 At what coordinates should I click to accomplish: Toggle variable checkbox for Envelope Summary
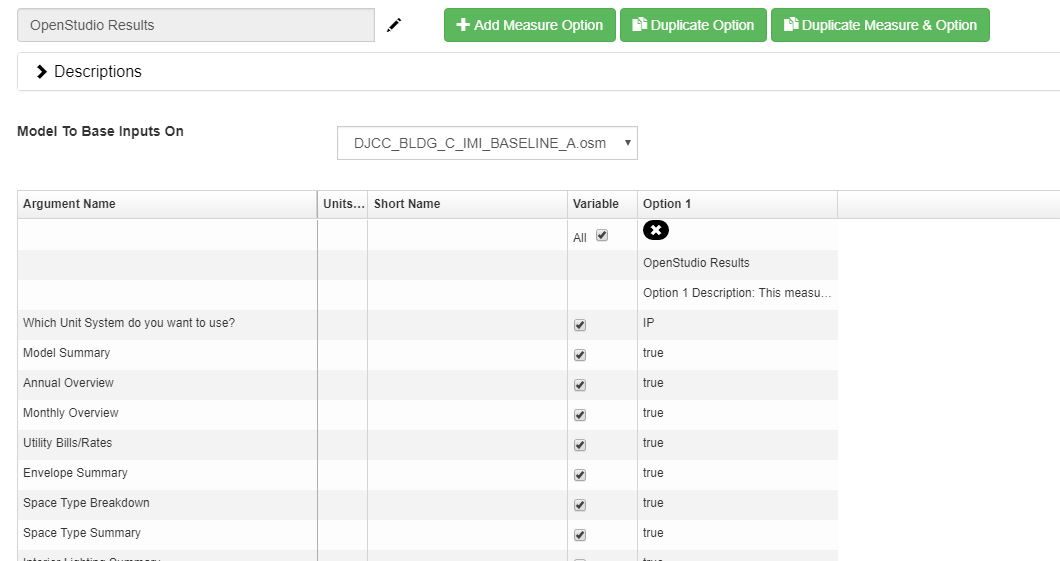(580, 475)
